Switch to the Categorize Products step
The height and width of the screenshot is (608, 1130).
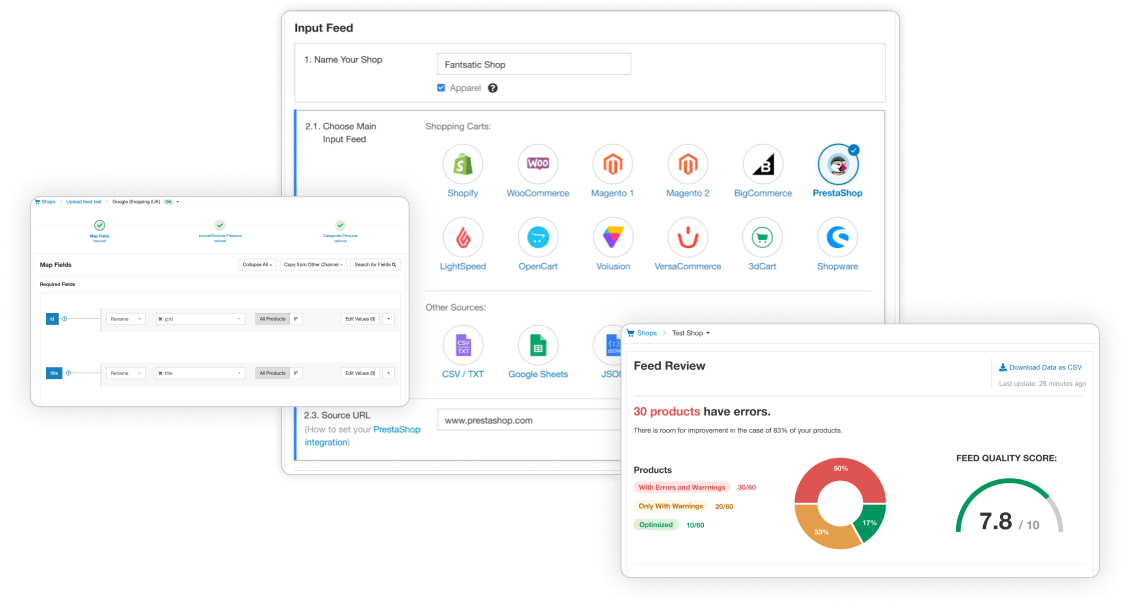click(x=340, y=227)
